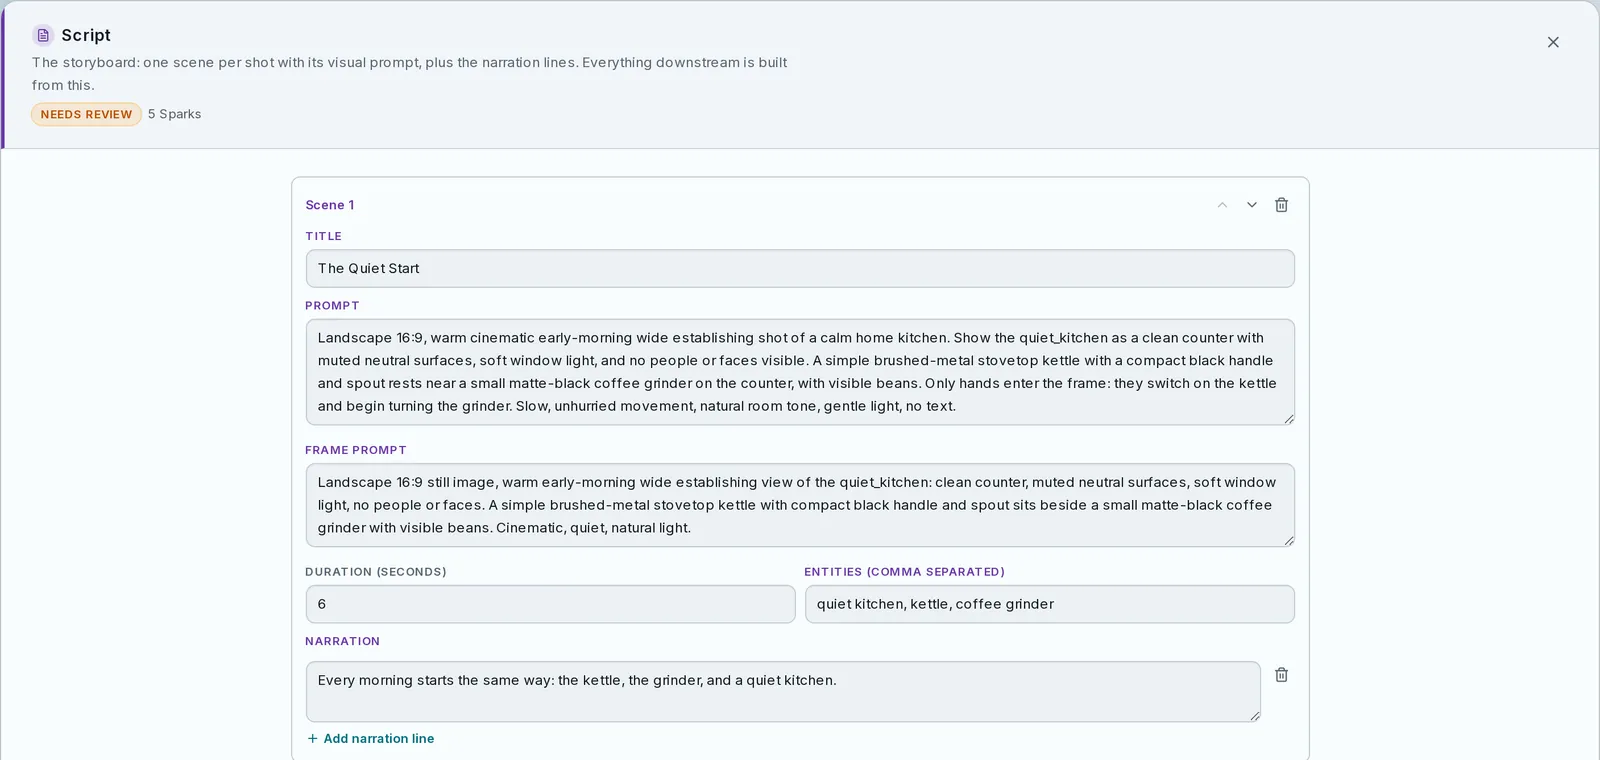Click the FRAME PROMPT field label
The width and height of the screenshot is (1600, 760).
[x=356, y=450]
